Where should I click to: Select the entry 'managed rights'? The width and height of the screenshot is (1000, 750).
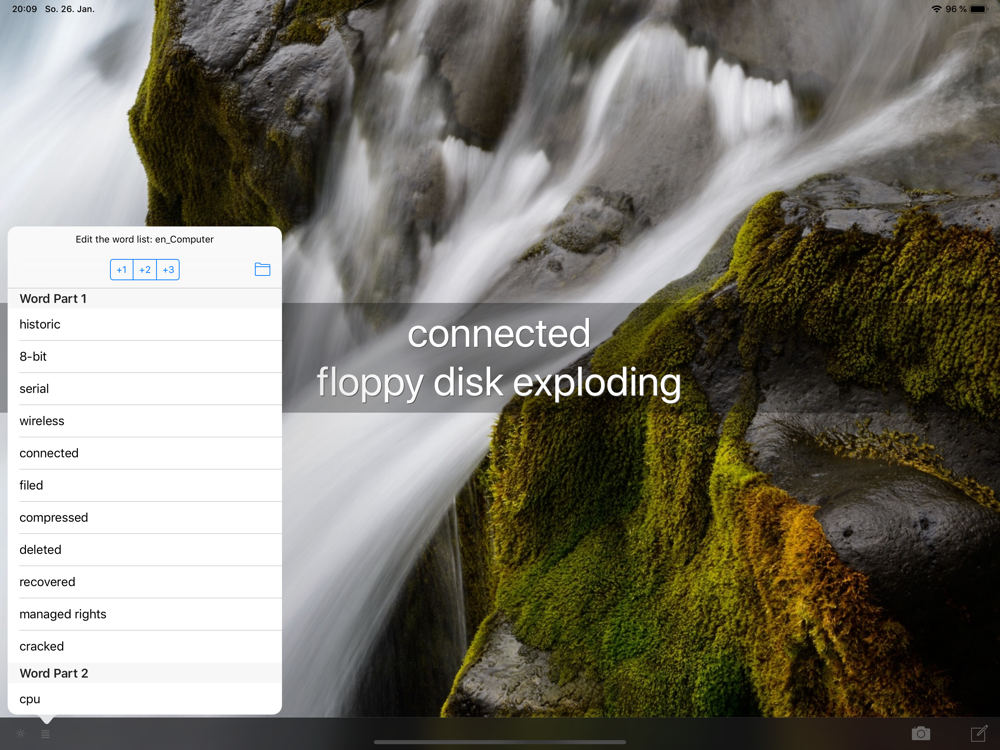(x=145, y=614)
